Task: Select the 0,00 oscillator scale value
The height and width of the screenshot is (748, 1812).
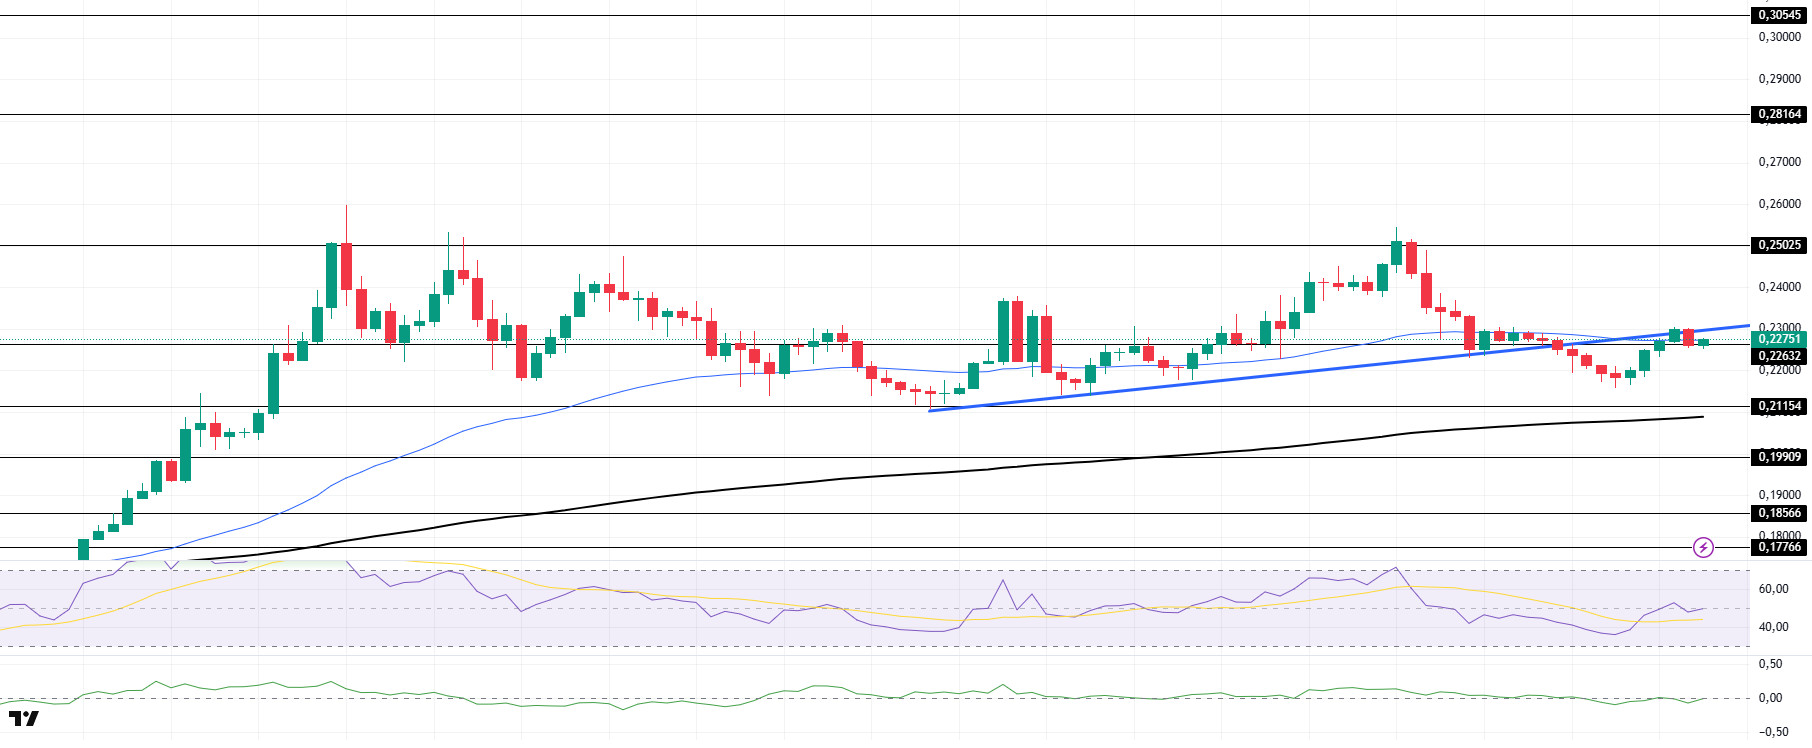Action: tap(1770, 698)
